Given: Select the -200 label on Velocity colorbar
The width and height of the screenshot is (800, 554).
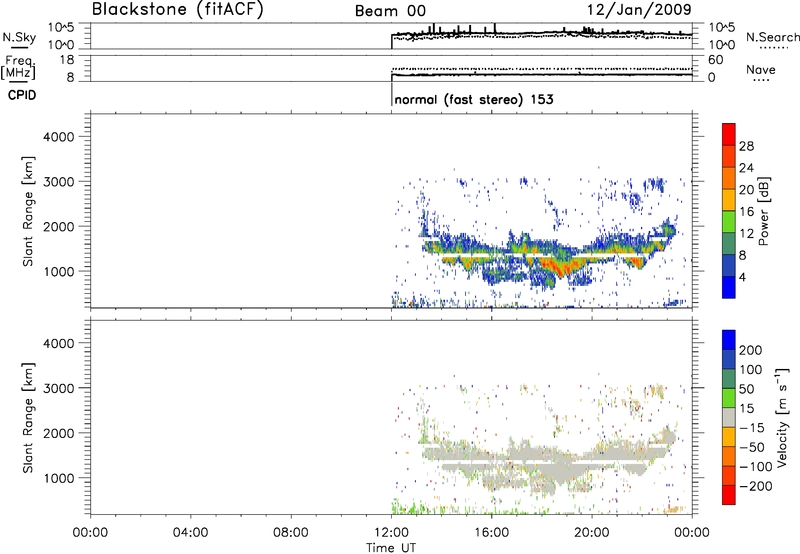Looking at the screenshot, I should coord(756,486).
